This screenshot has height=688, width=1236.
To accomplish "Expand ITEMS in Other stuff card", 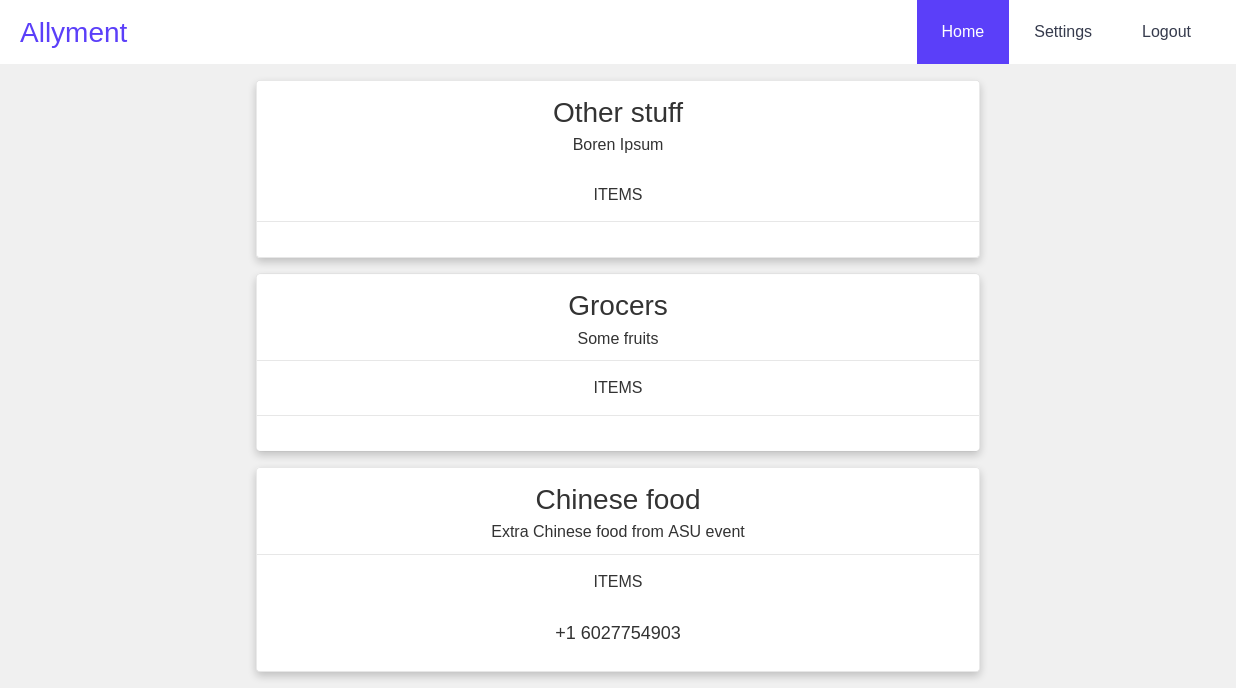I will tap(618, 195).
